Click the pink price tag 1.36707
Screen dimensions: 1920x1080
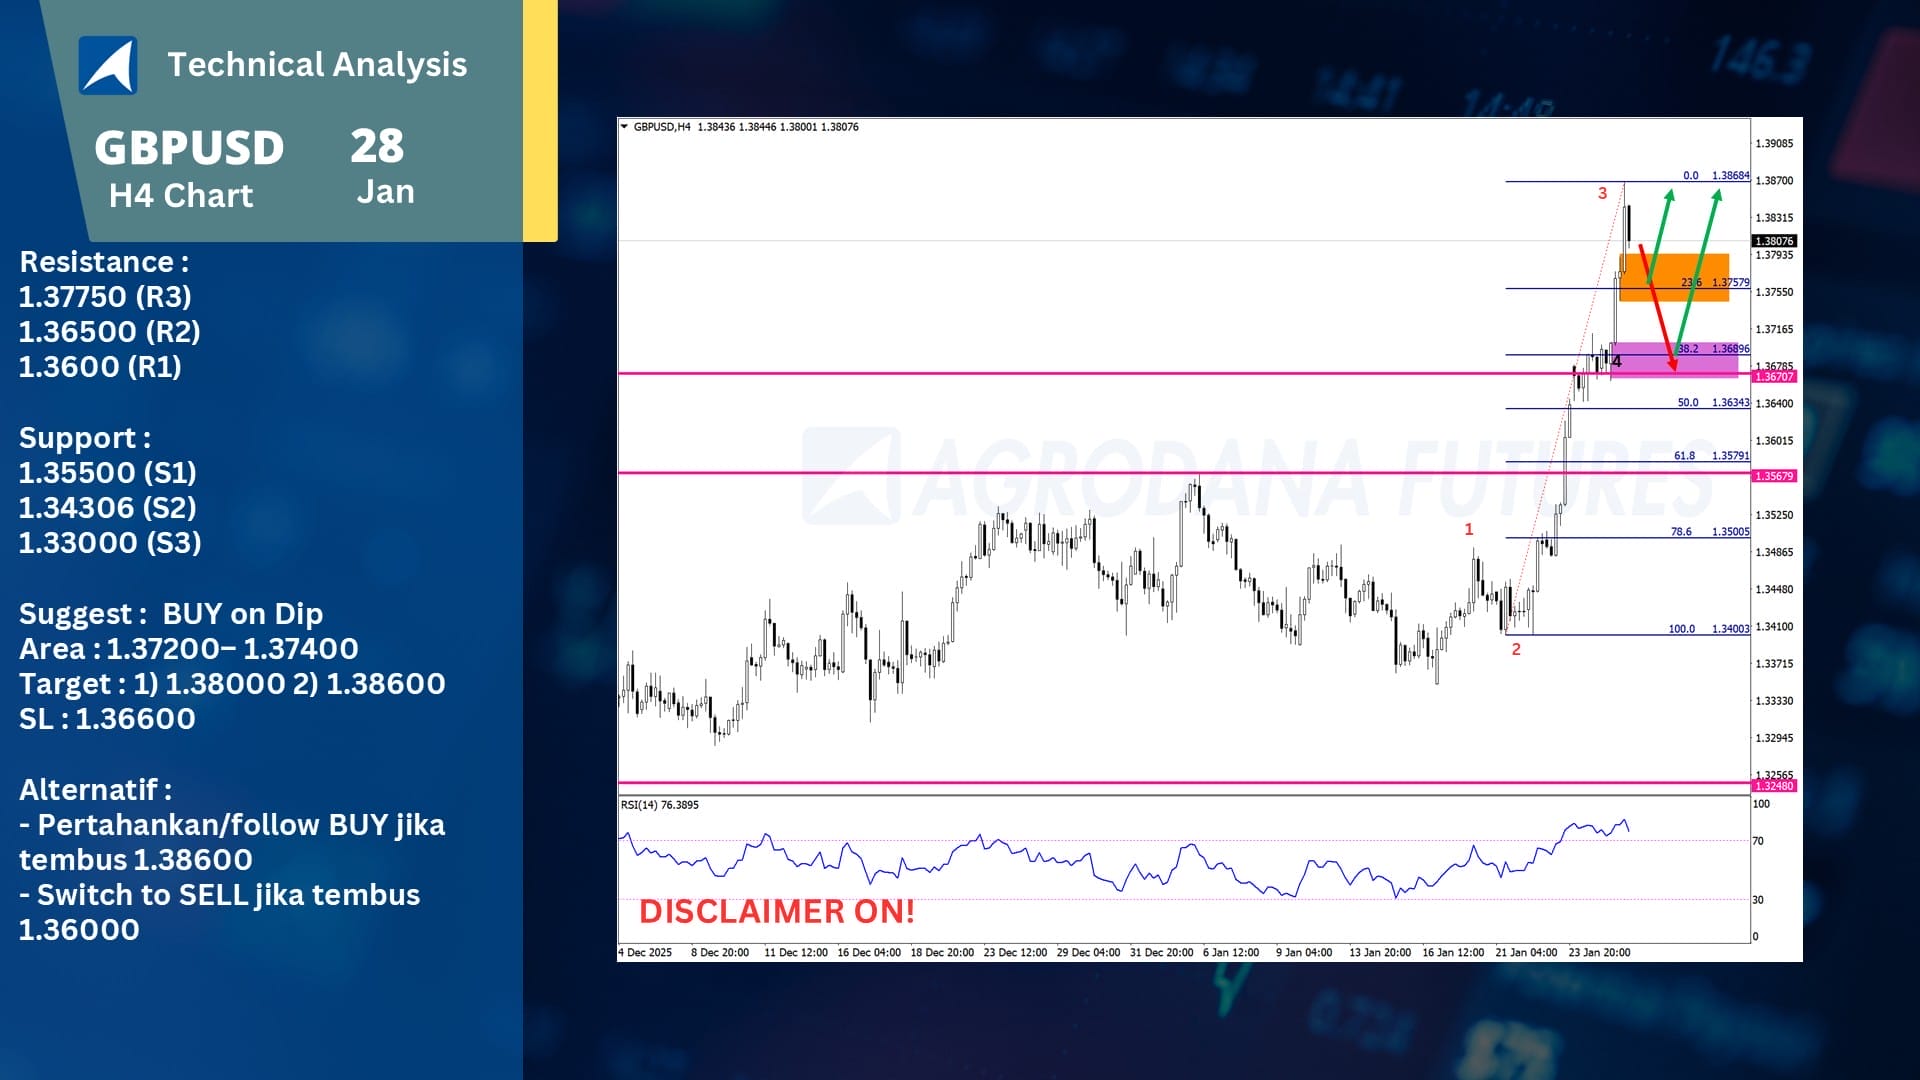(x=1775, y=377)
